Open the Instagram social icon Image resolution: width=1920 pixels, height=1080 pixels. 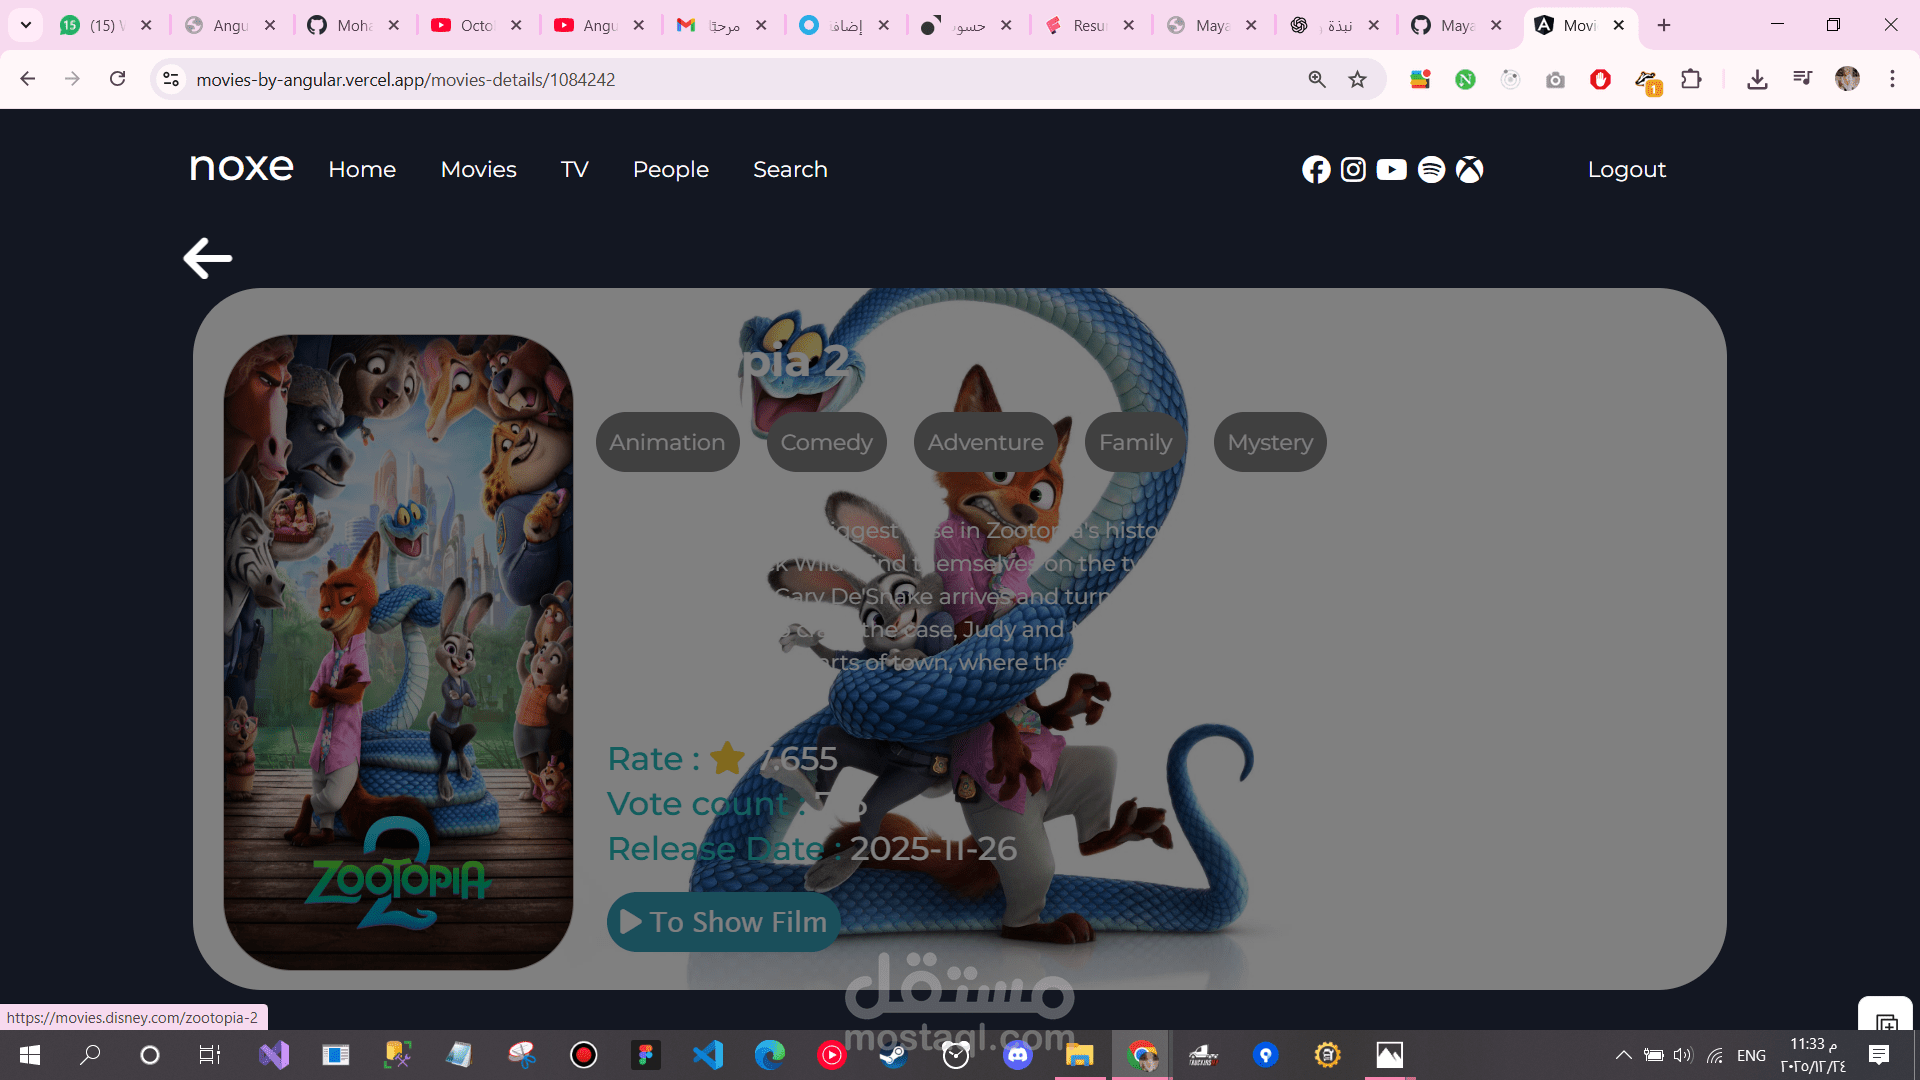click(1353, 170)
